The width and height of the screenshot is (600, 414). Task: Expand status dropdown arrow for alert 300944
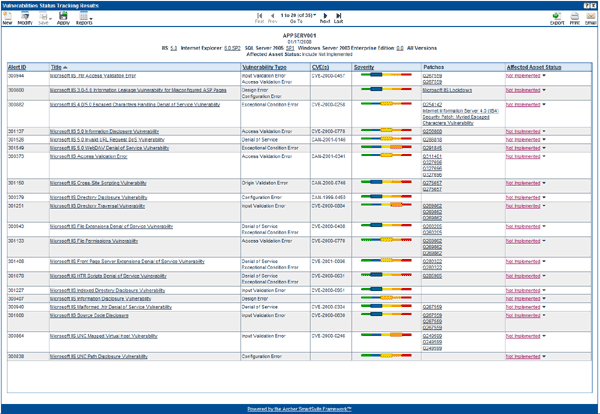545,74
